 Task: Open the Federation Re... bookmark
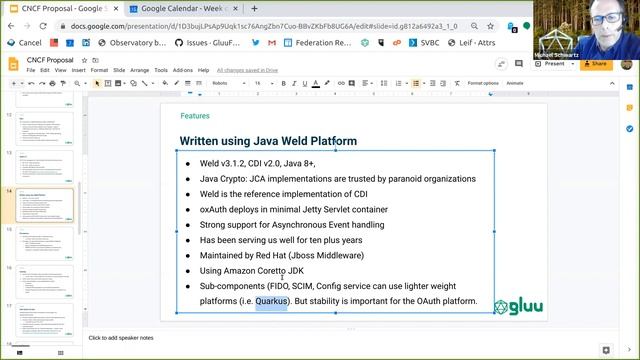click(318, 43)
